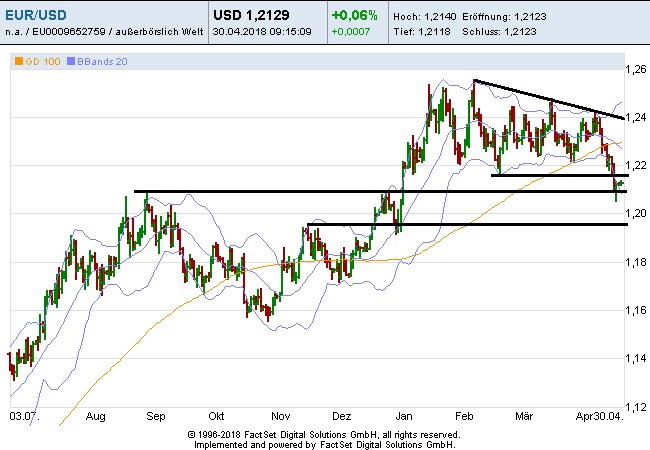Click the Mär x-axis label

tap(524, 416)
